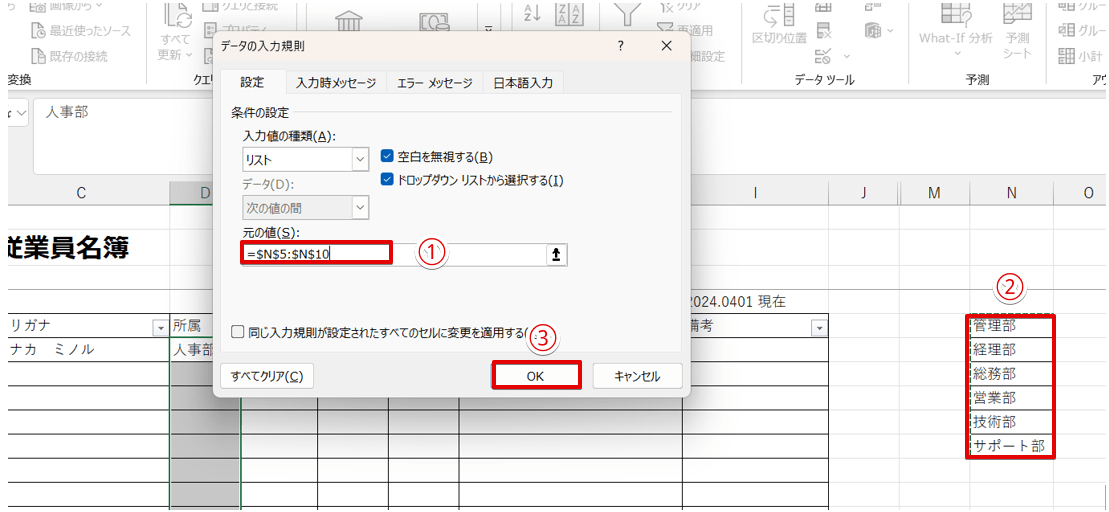Screen dimensions: 1109x512
Task: Click the filter funnel icon
Action: (627, 14)
